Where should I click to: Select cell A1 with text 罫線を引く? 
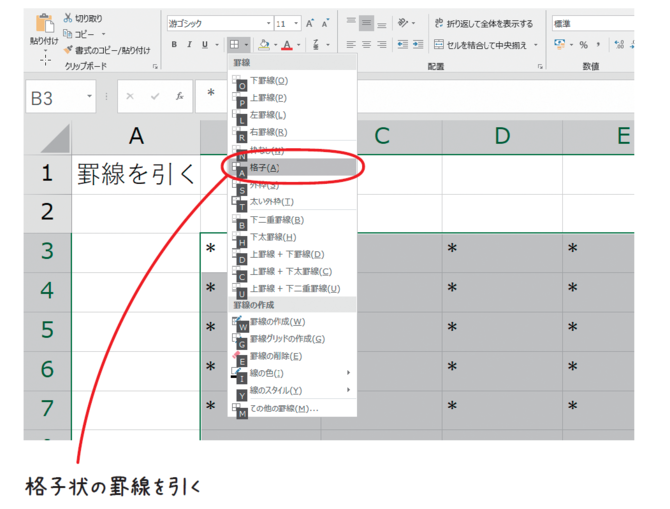coord(136,175)
